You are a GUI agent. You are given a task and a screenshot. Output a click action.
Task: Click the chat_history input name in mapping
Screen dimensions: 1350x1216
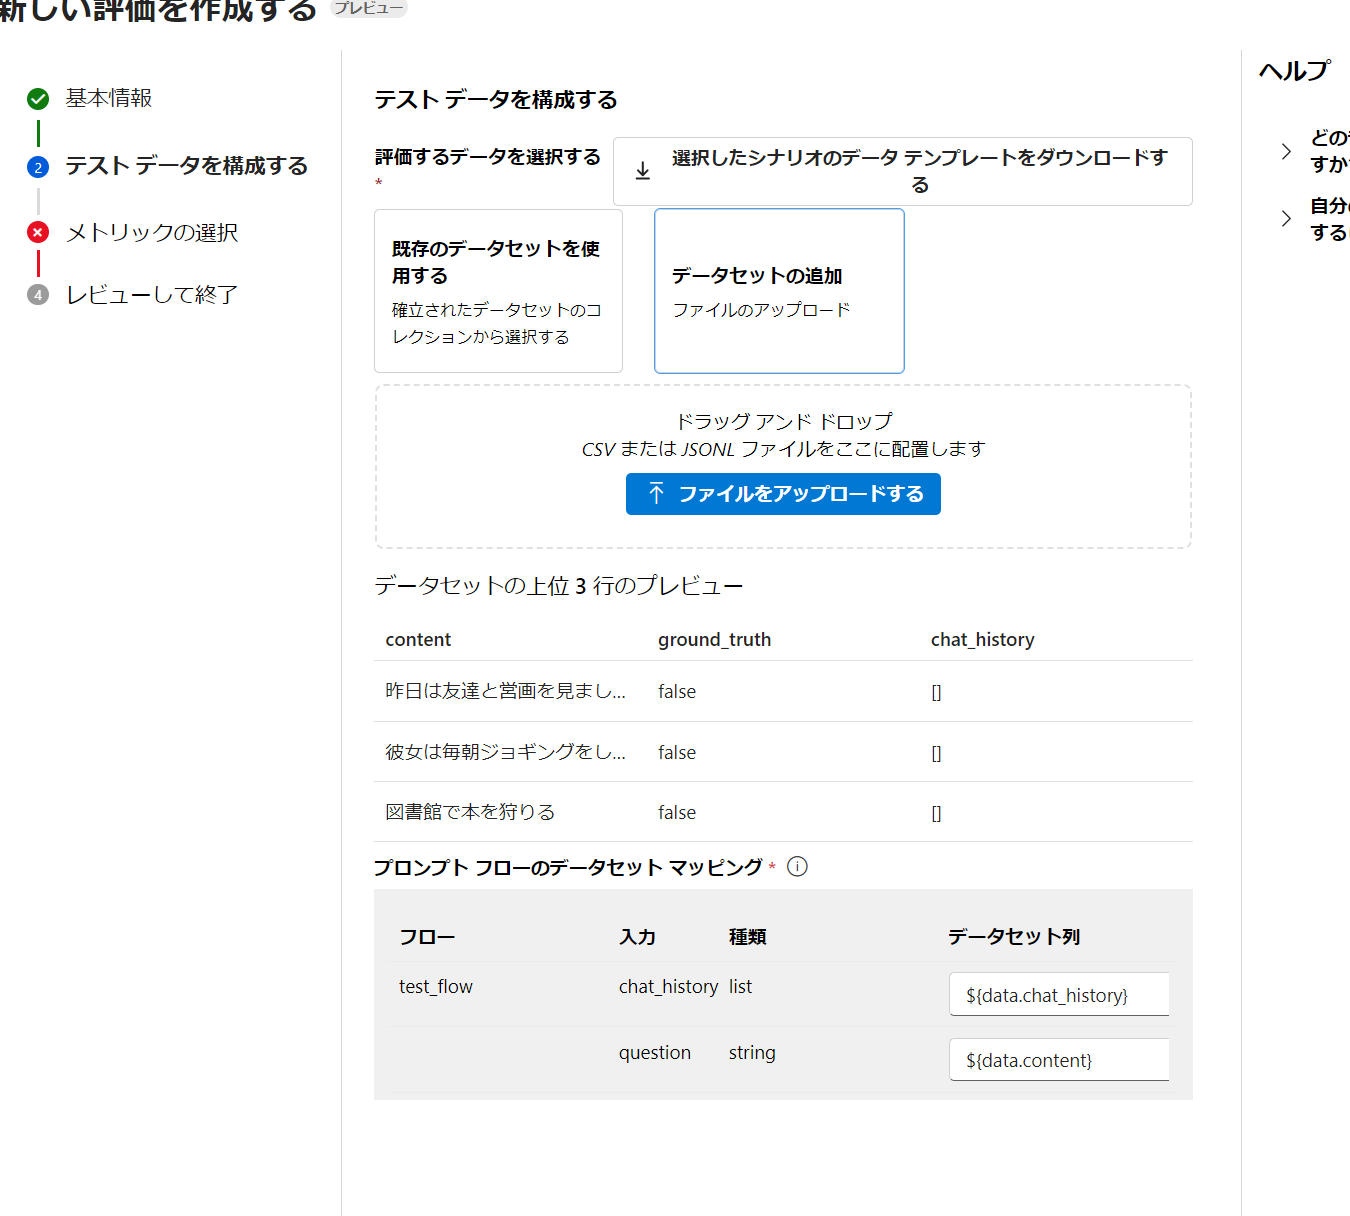tap(668, 986)
